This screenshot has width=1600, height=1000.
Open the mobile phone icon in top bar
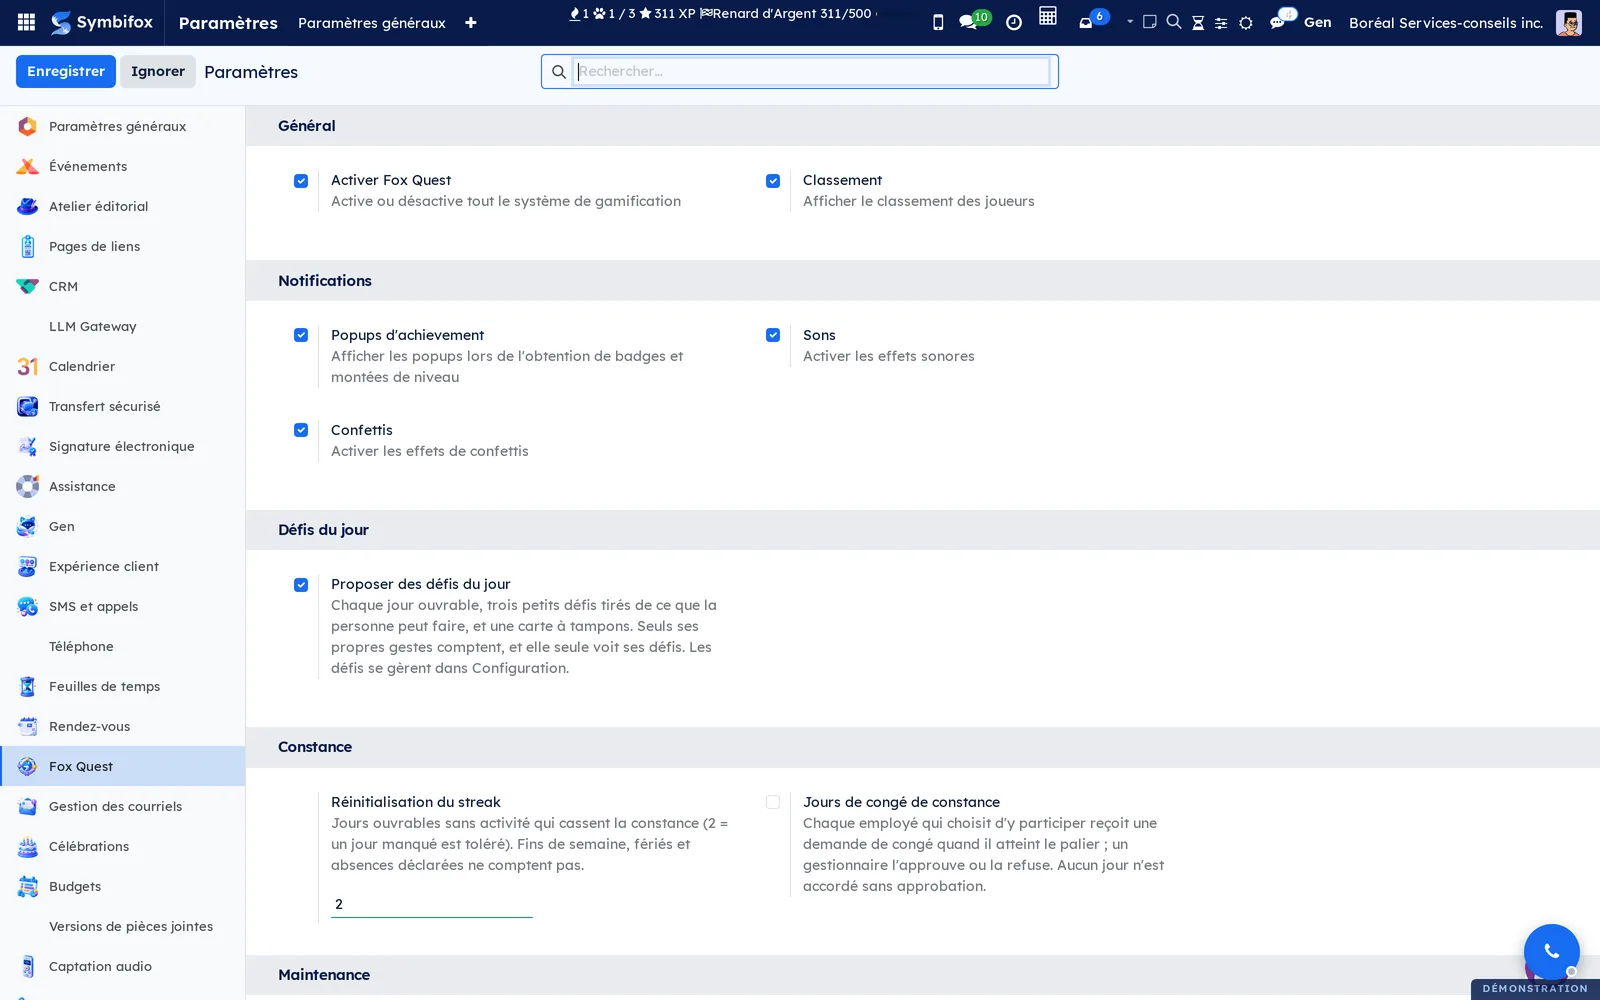(938, 22)
